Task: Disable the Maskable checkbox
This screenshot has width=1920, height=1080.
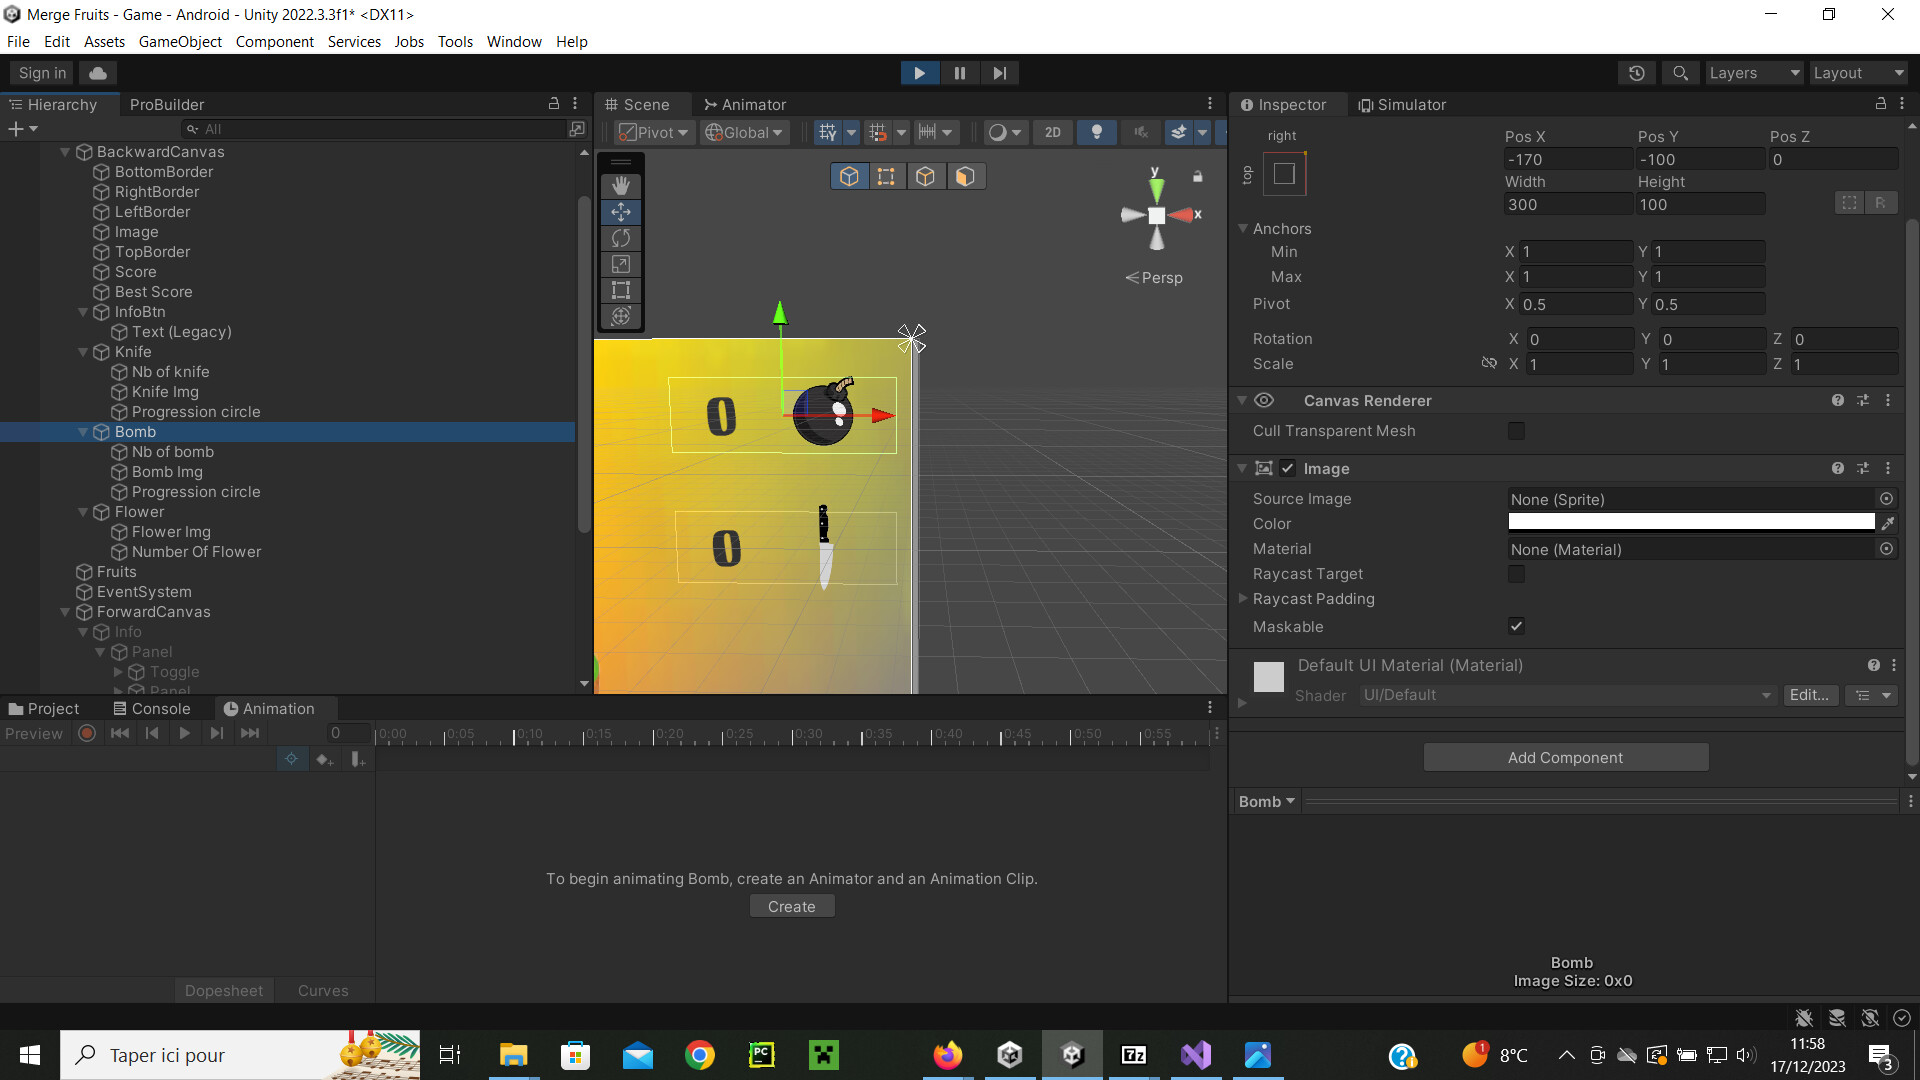Action: (1516, 626)
